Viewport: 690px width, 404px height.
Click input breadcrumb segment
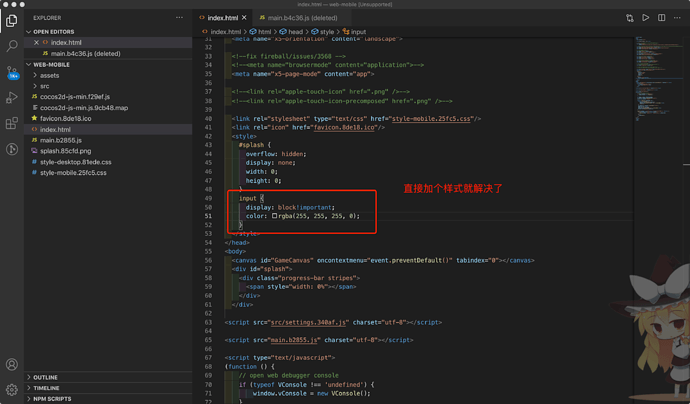click(358, 32)
